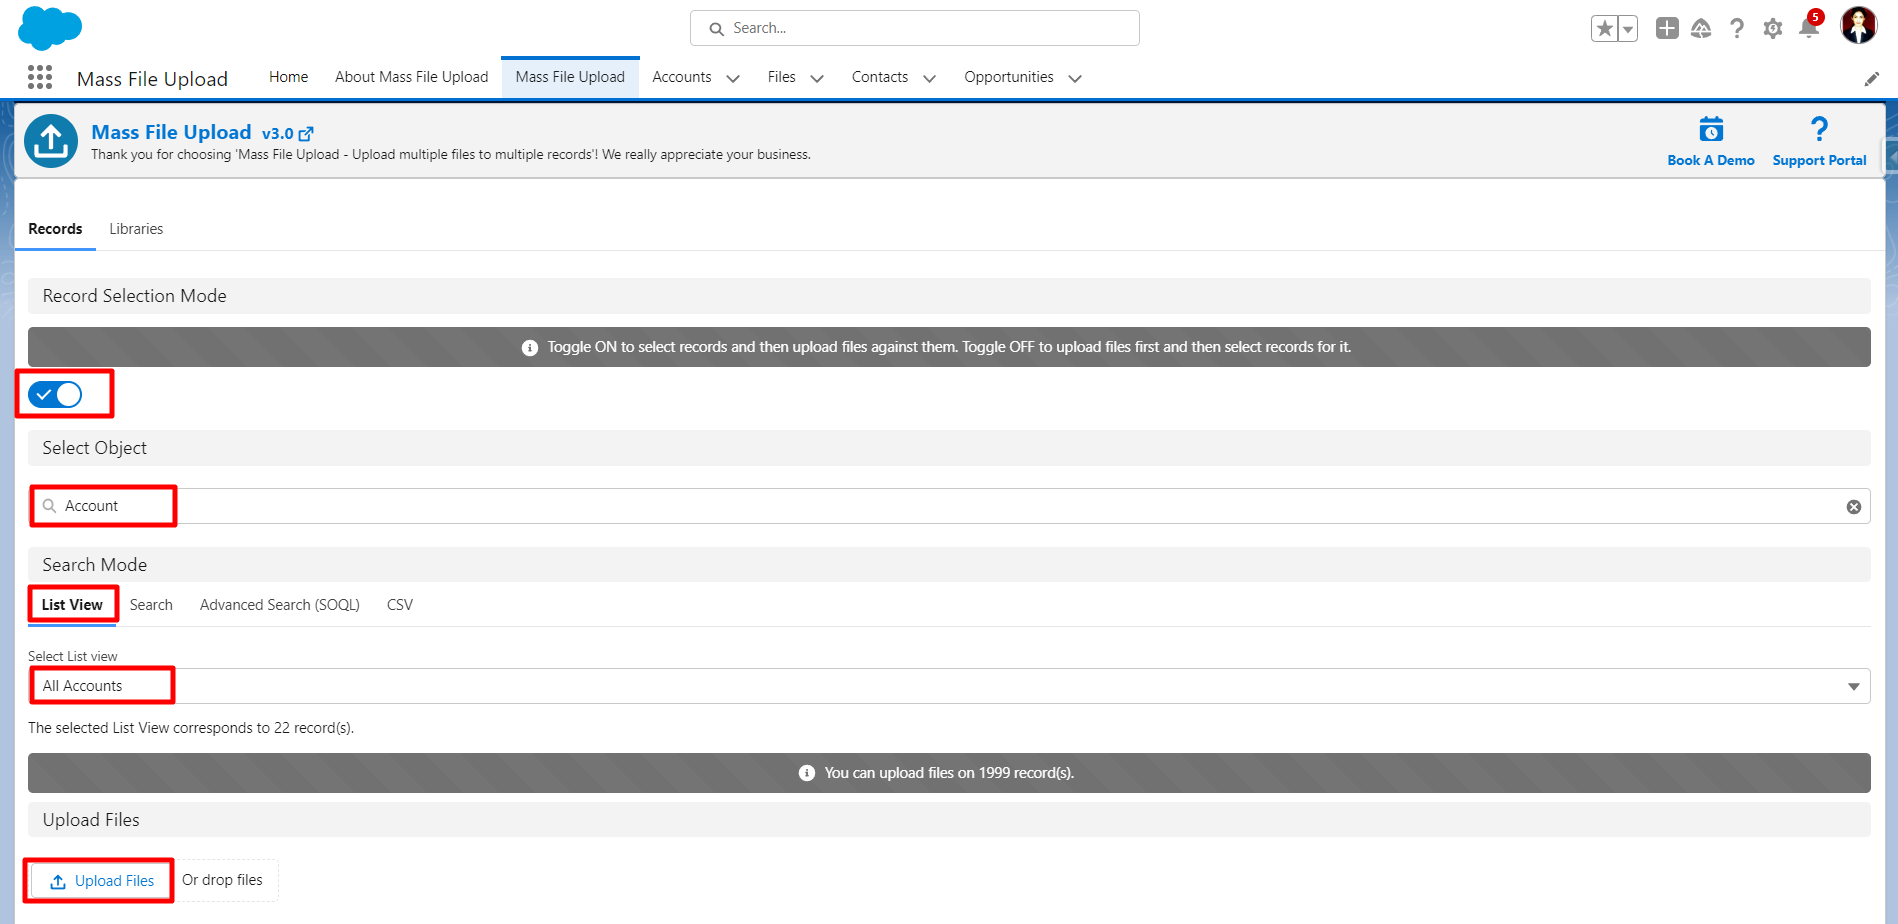
Task: Switch to the Records tab
Action: click(55, 229)
